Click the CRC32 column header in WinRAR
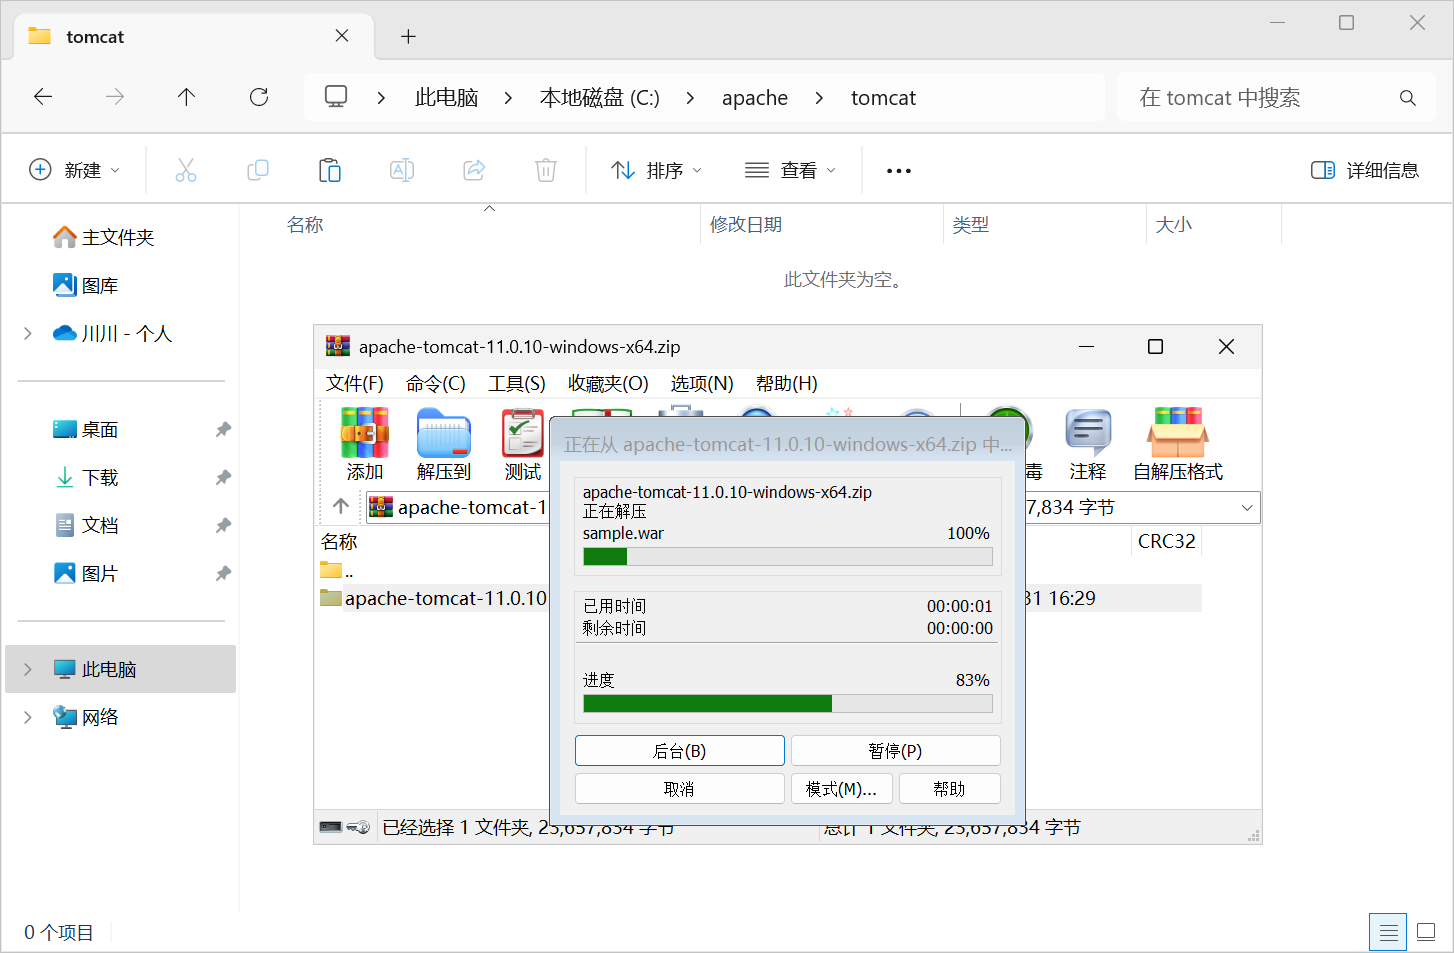The image size is (1454, 953). click(1167, 541)
